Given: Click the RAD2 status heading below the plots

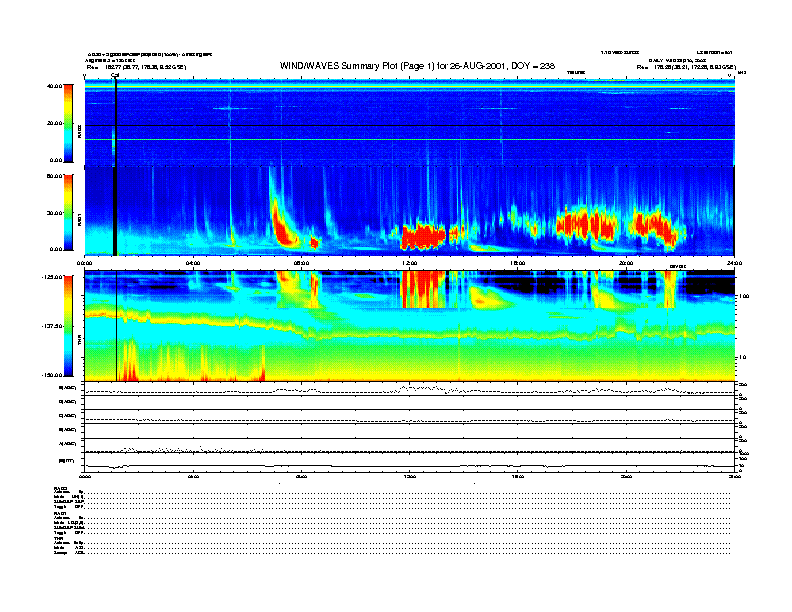Looking at the screenshot, I should pos(61,488).
